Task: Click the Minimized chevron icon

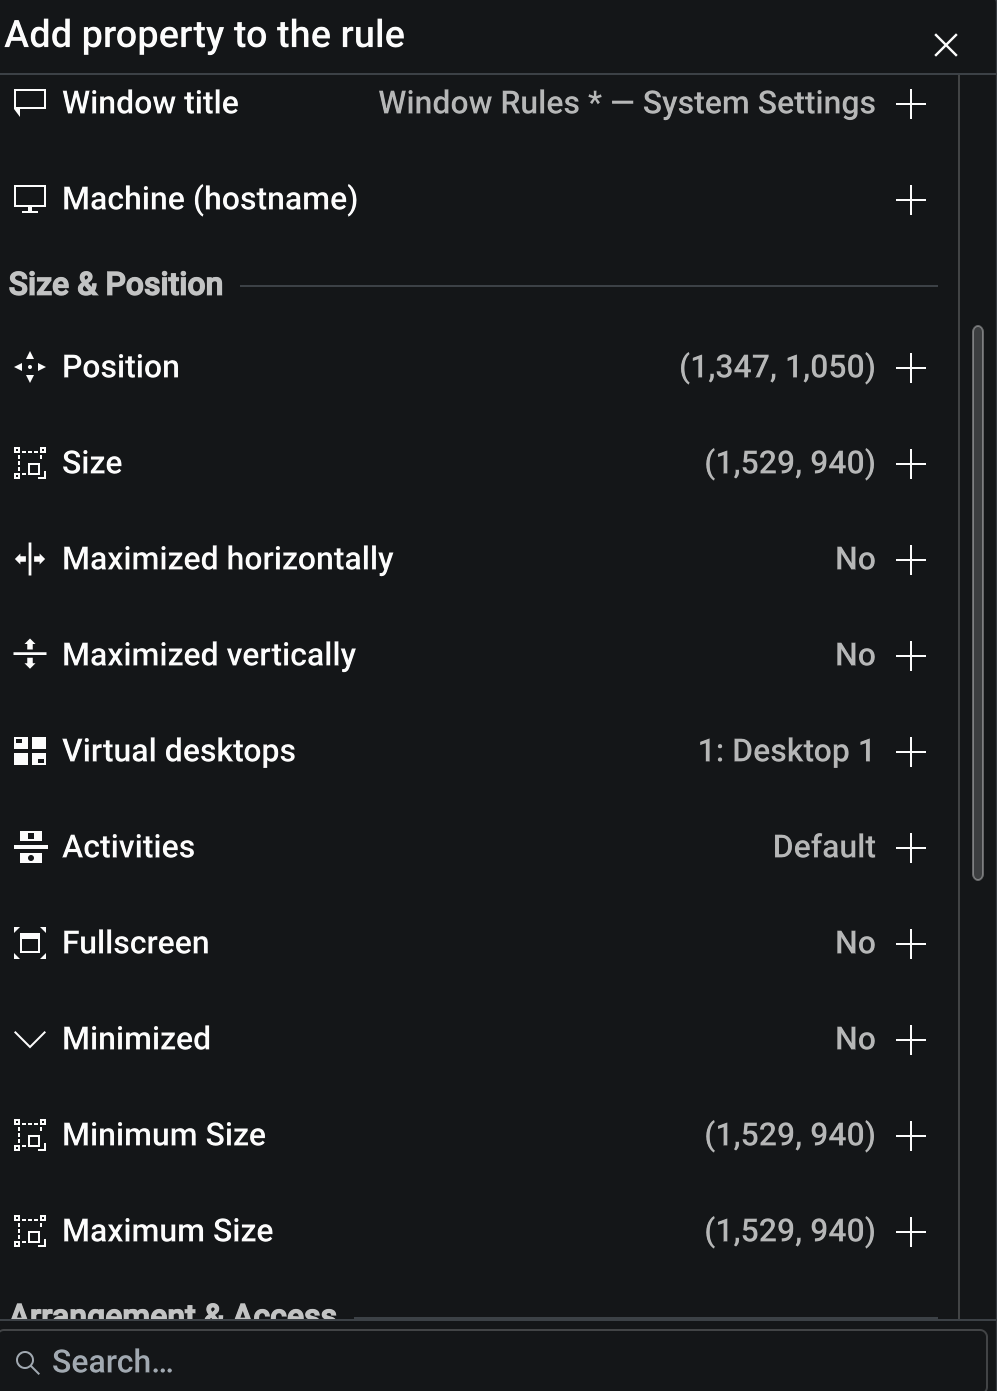Action: (30, 1040)
